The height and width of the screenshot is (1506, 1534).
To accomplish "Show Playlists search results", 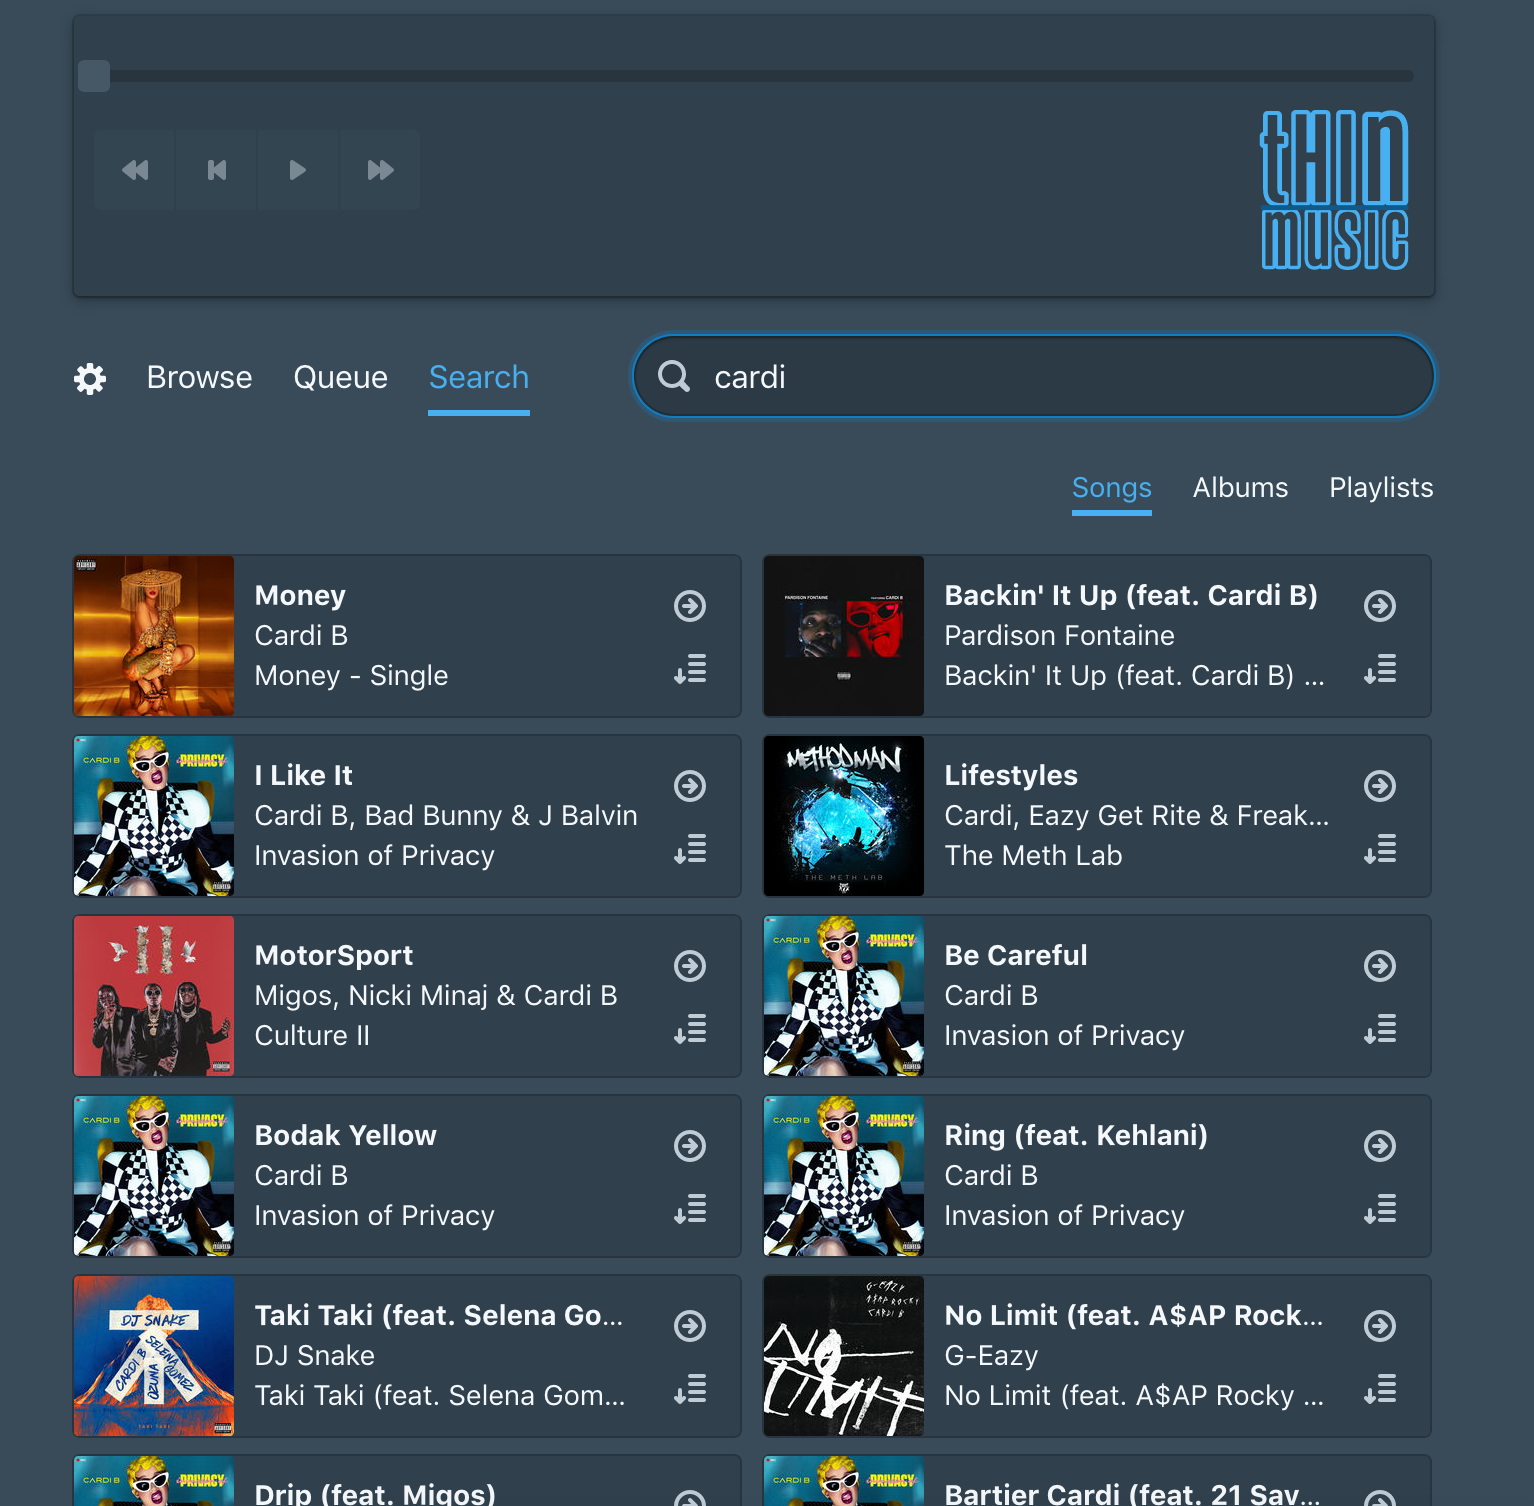I will tap(1381, 488).
